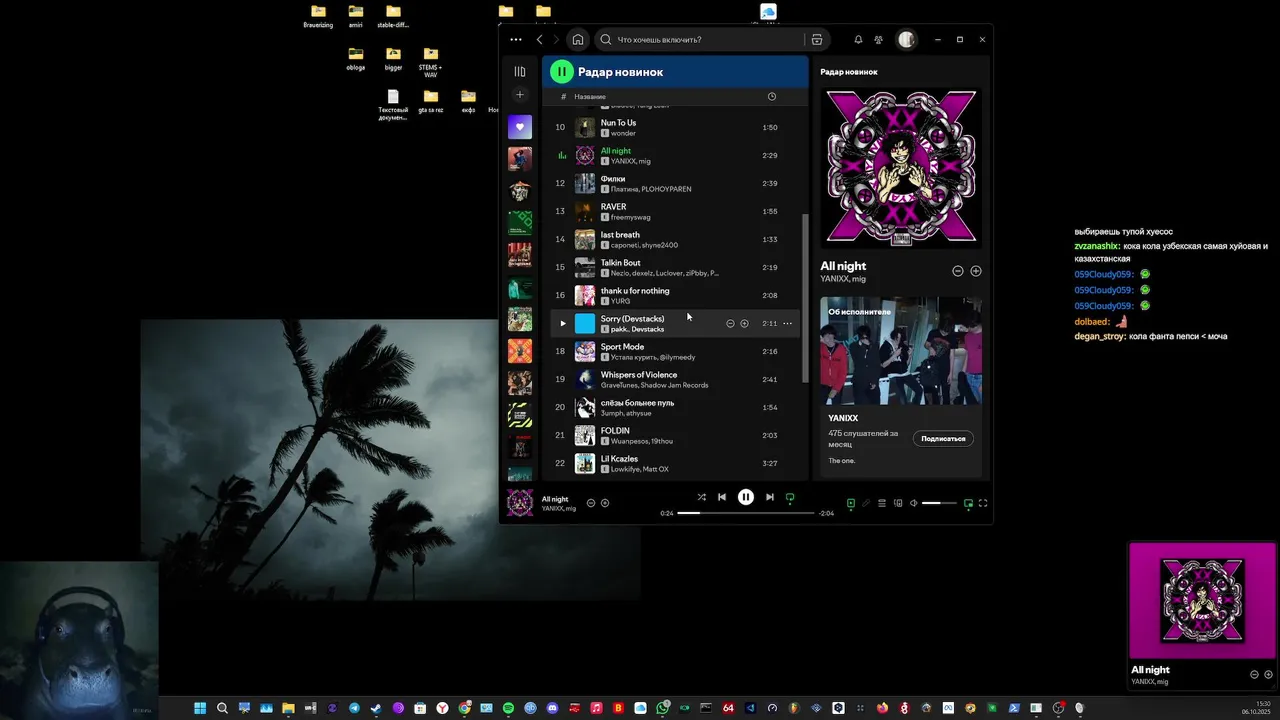Screen dimensions: 1280x720
Task: Open the Spotify Home page
Action: [577, 40]
